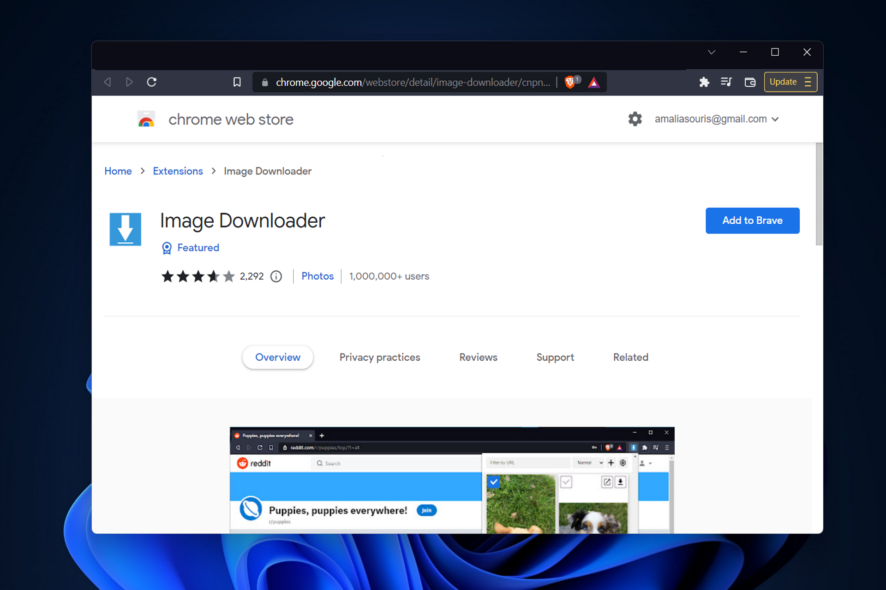Image resolution: width=886 pixels, height=590 pixels.
Task: Switch to the Related tab
Action: pos(631,357)
